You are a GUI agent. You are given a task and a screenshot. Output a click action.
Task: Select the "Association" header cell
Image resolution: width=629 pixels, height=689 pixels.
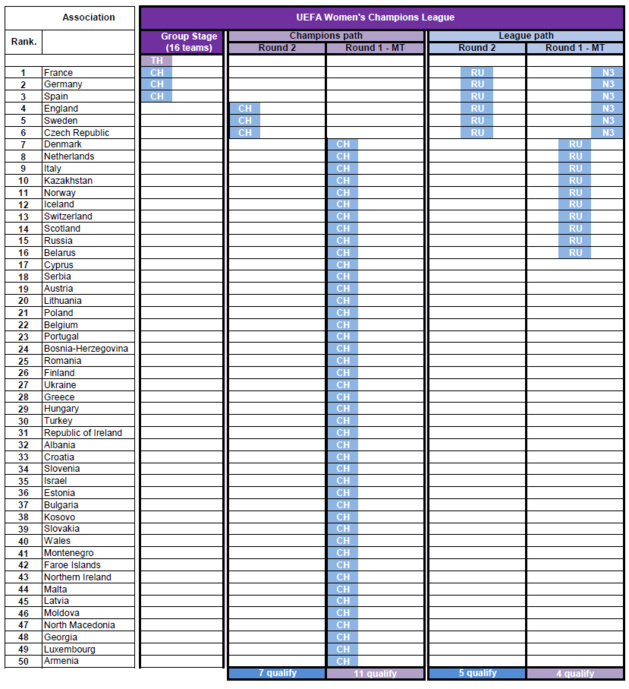pos(70,18)
